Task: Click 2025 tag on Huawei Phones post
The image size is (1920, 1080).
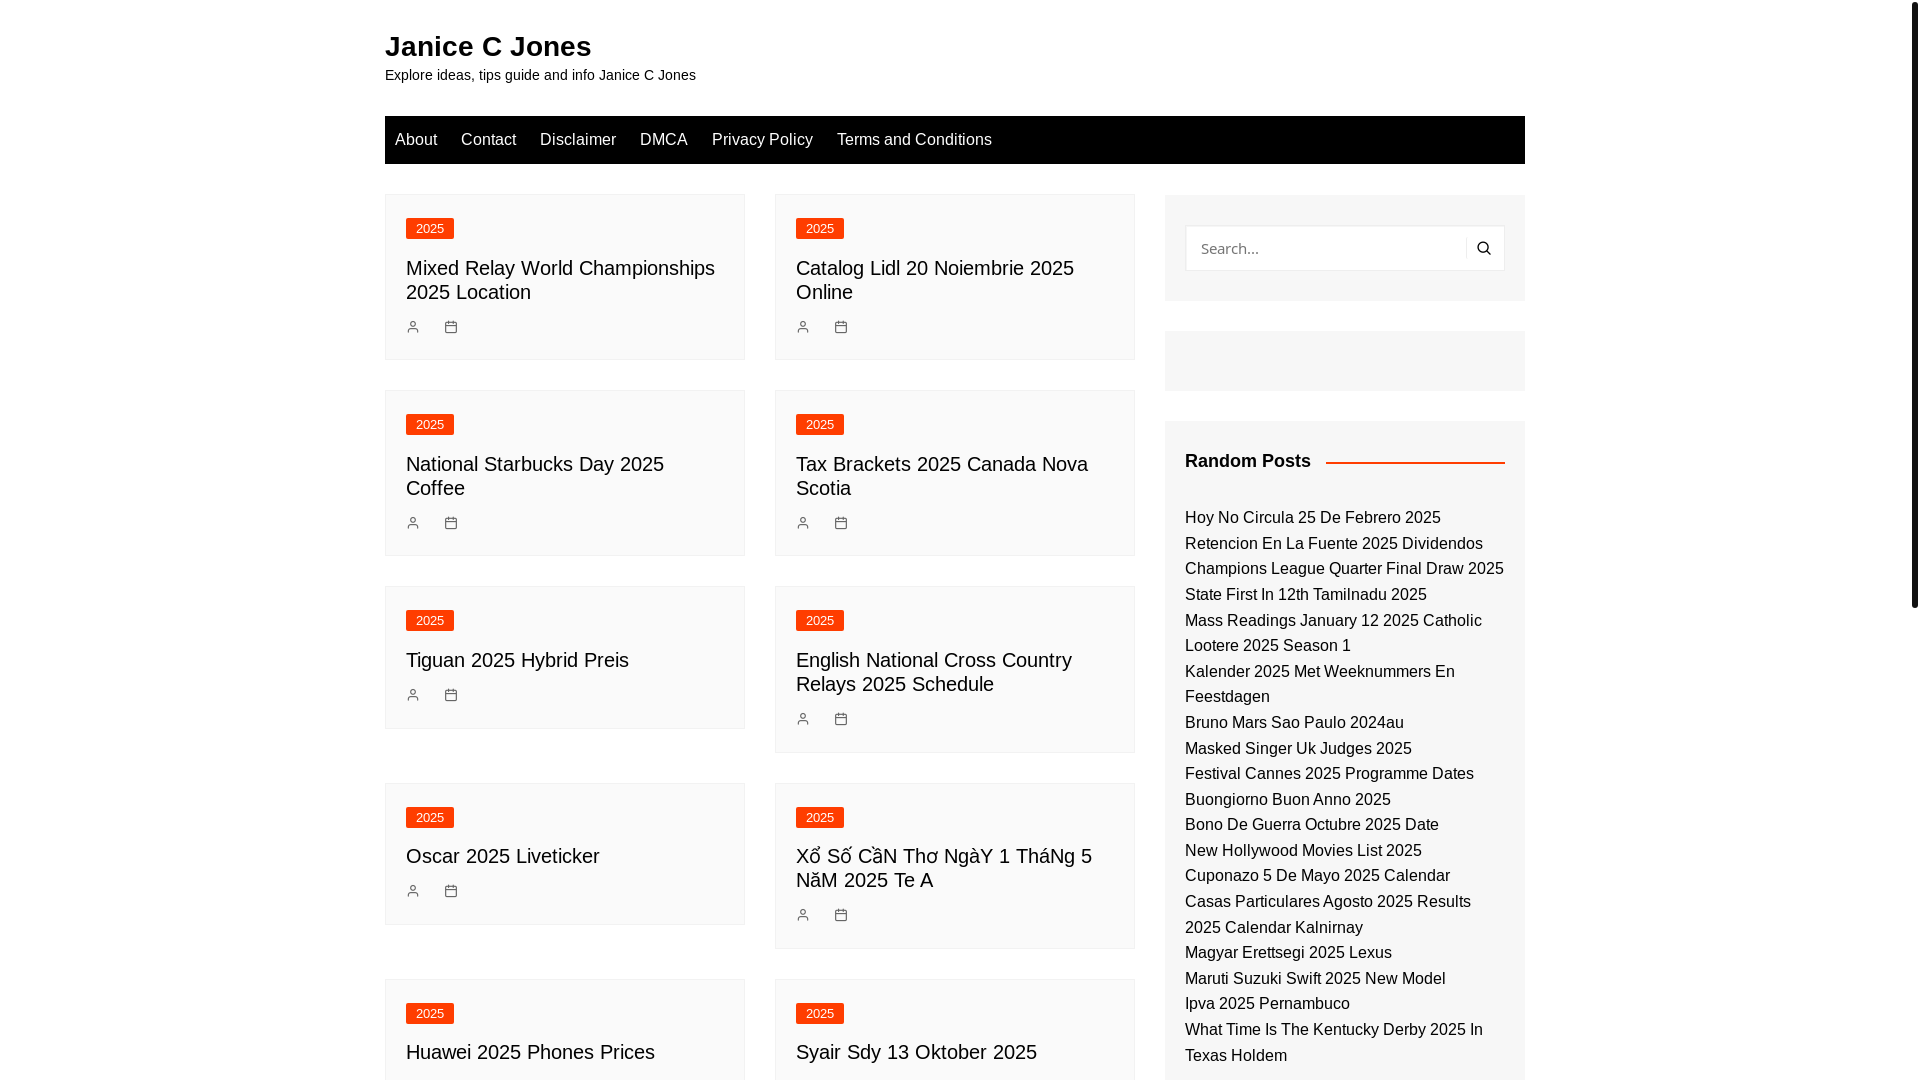Action: (x=430, y=1014)
